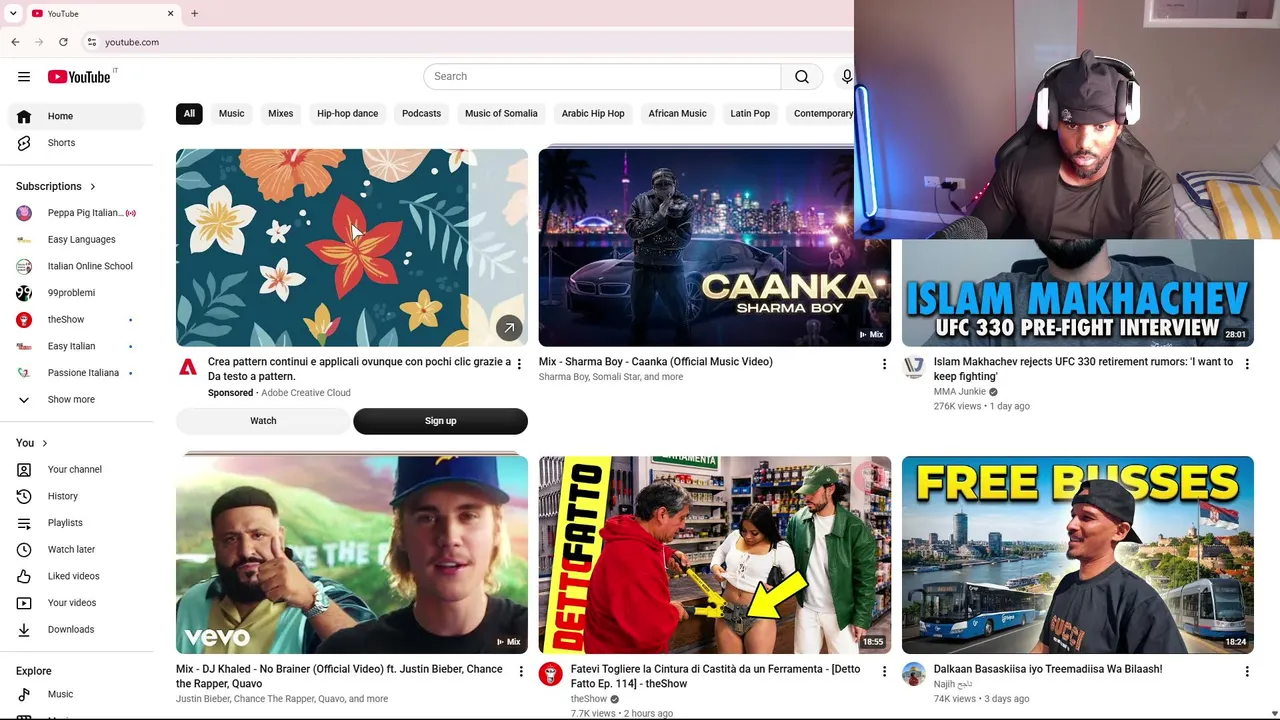Screen dimensions: 1280x720
Task: Select the Mixes filter chip
Action: [280, 114]
